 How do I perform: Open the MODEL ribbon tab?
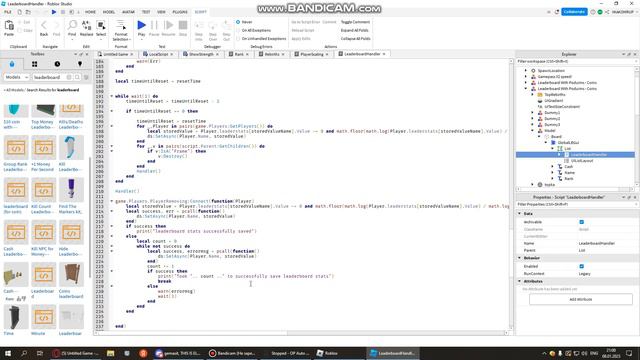point(109,12)
